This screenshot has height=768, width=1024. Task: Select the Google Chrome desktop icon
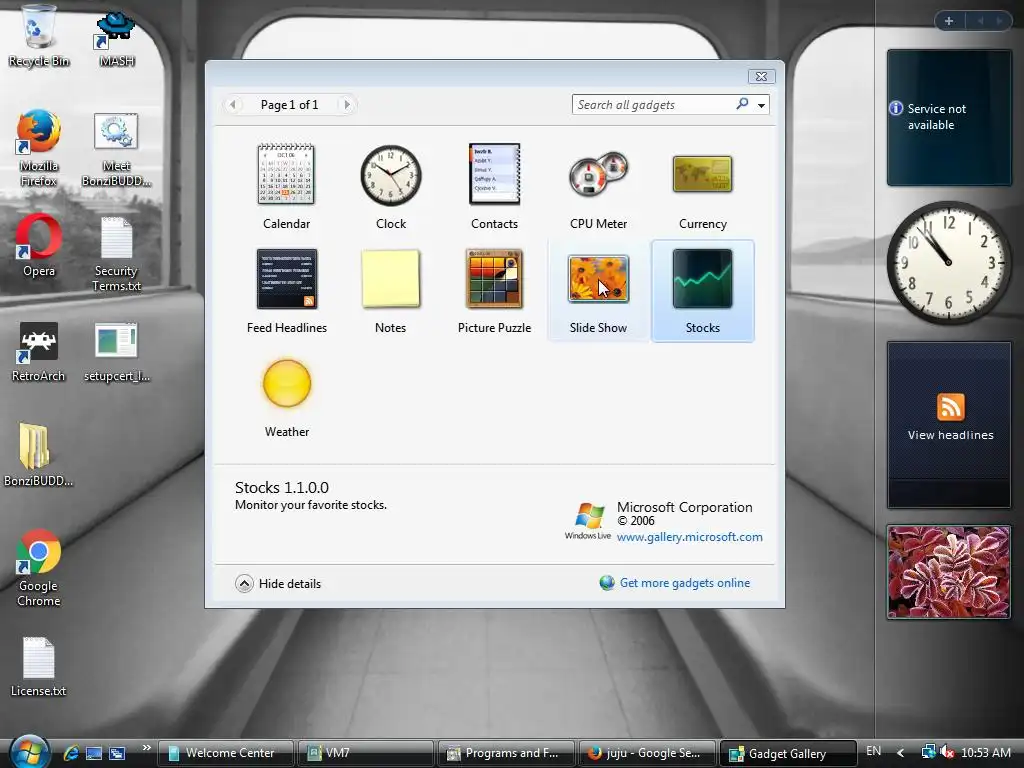pyautogui.click(x=39, y=568)
